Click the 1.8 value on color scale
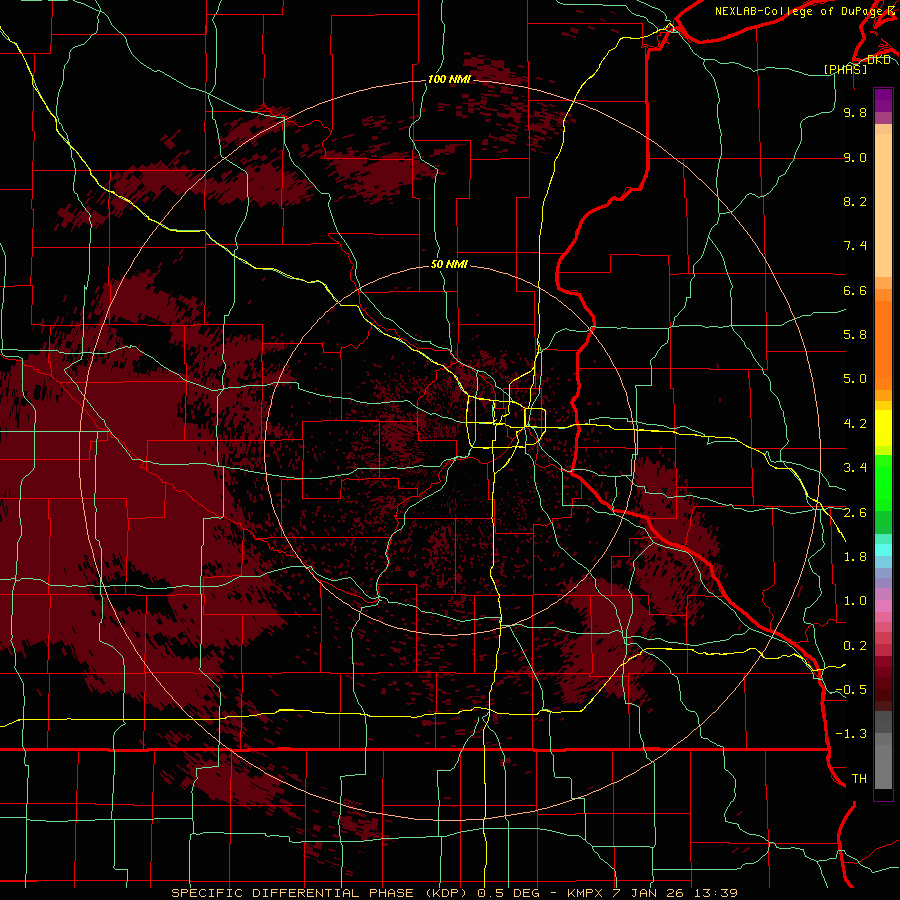Image resolution: width=900 pixels, height=900 pixels. [855, 557]
